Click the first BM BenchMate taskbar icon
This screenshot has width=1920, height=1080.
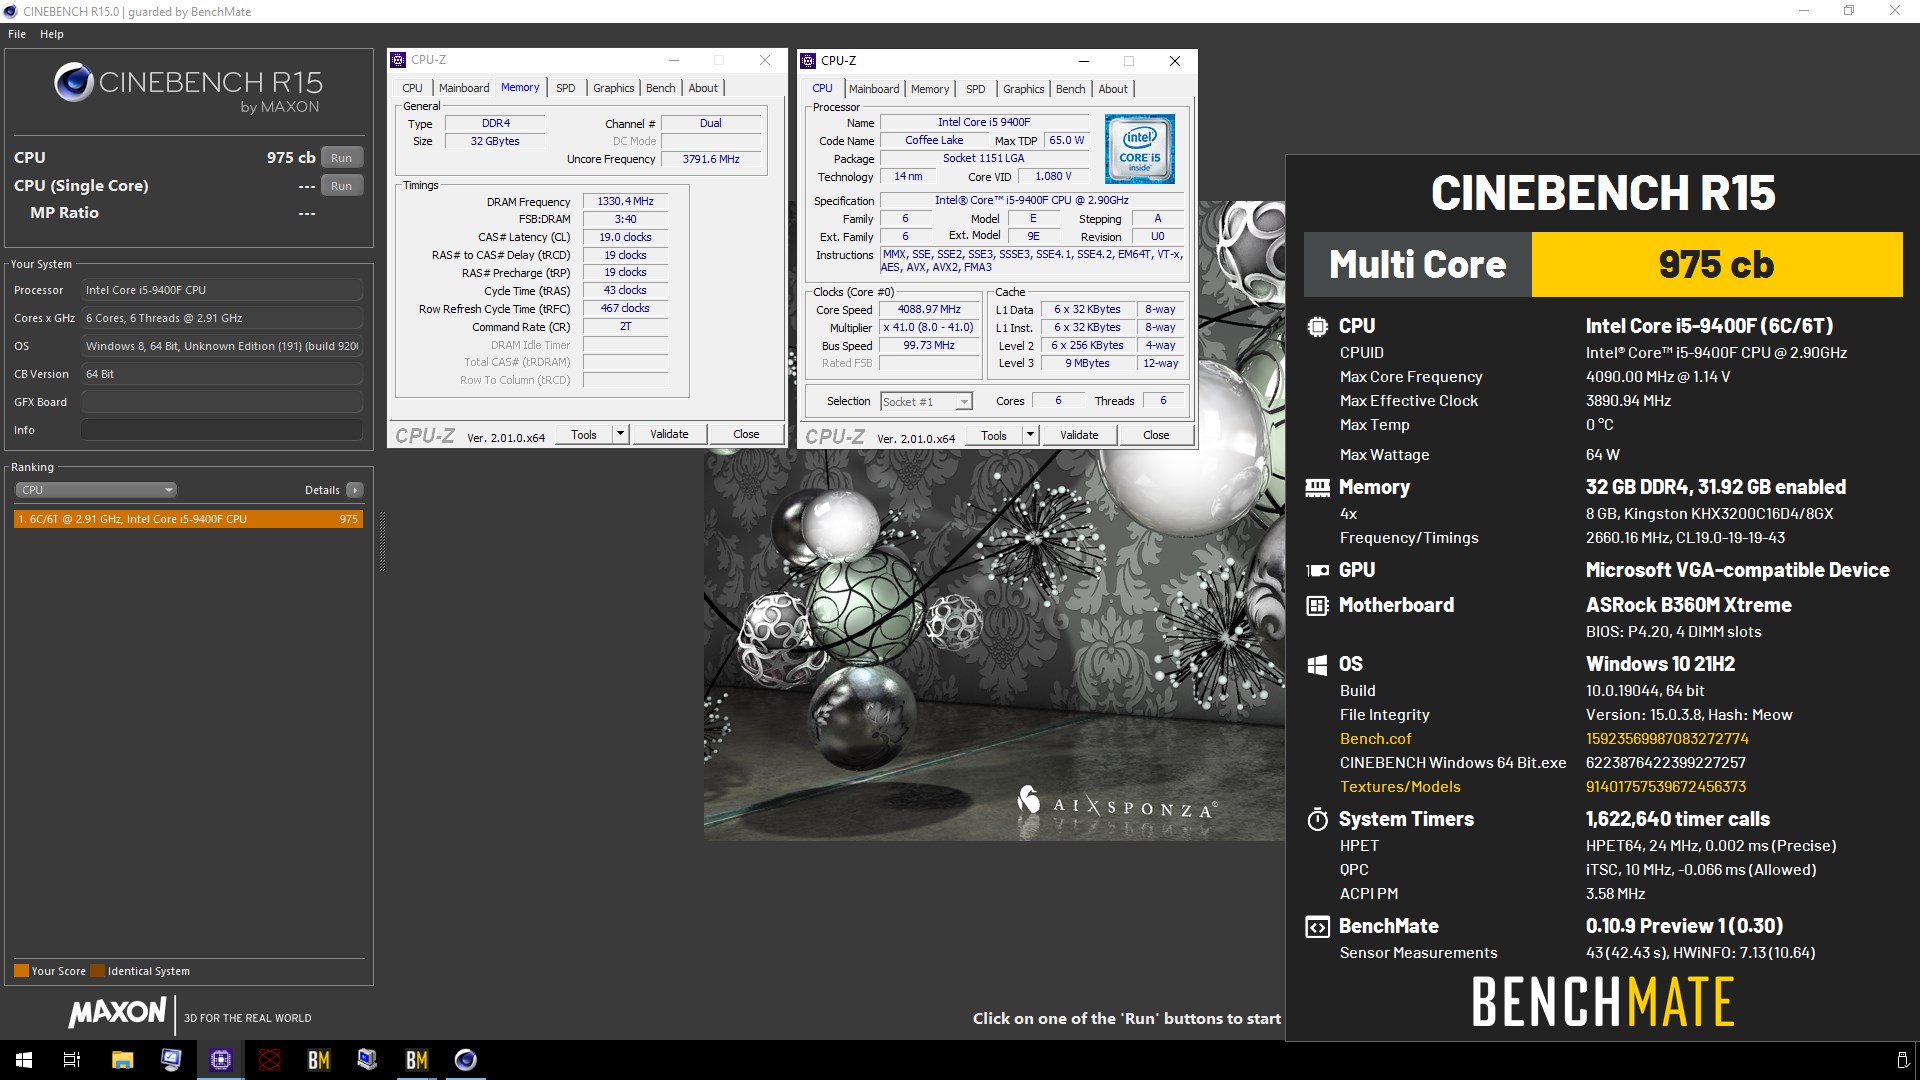pos(318,1060)
